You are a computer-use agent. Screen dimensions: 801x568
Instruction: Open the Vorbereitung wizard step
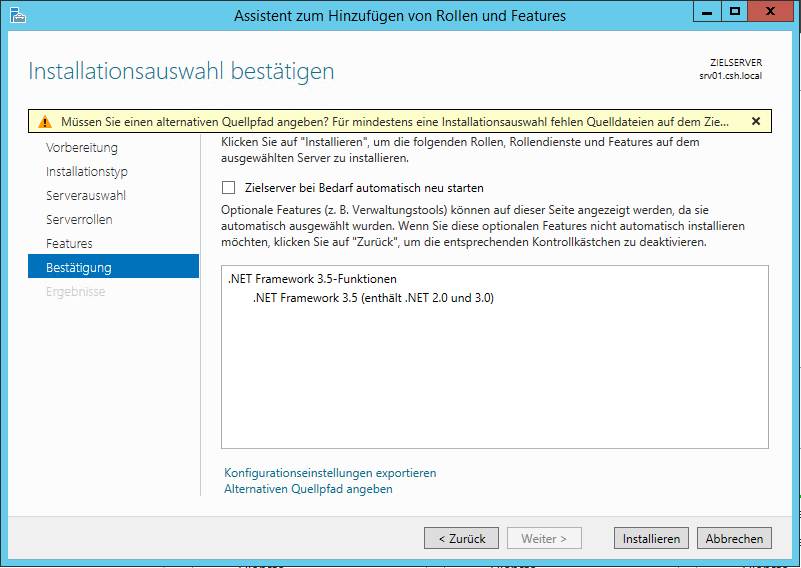click(x=82, y=148)
